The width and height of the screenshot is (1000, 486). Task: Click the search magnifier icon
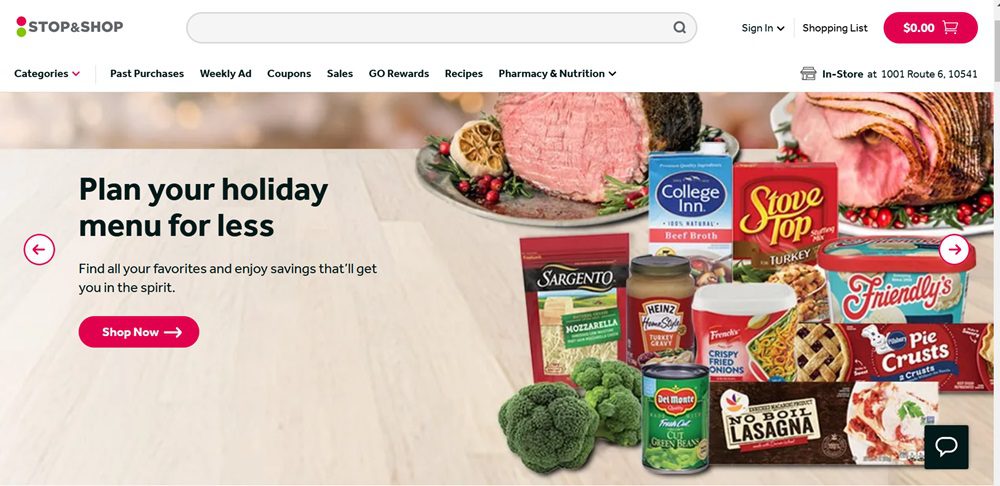[x=680, y=27]
